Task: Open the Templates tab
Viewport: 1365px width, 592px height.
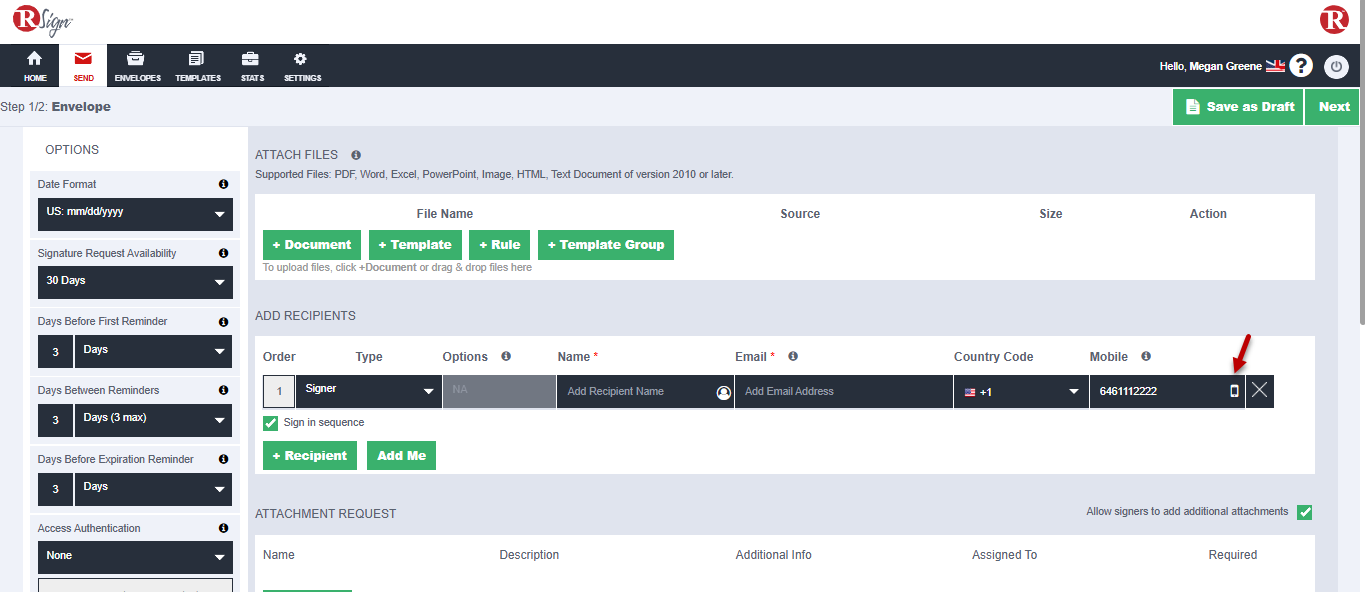Action: point(197,66)
